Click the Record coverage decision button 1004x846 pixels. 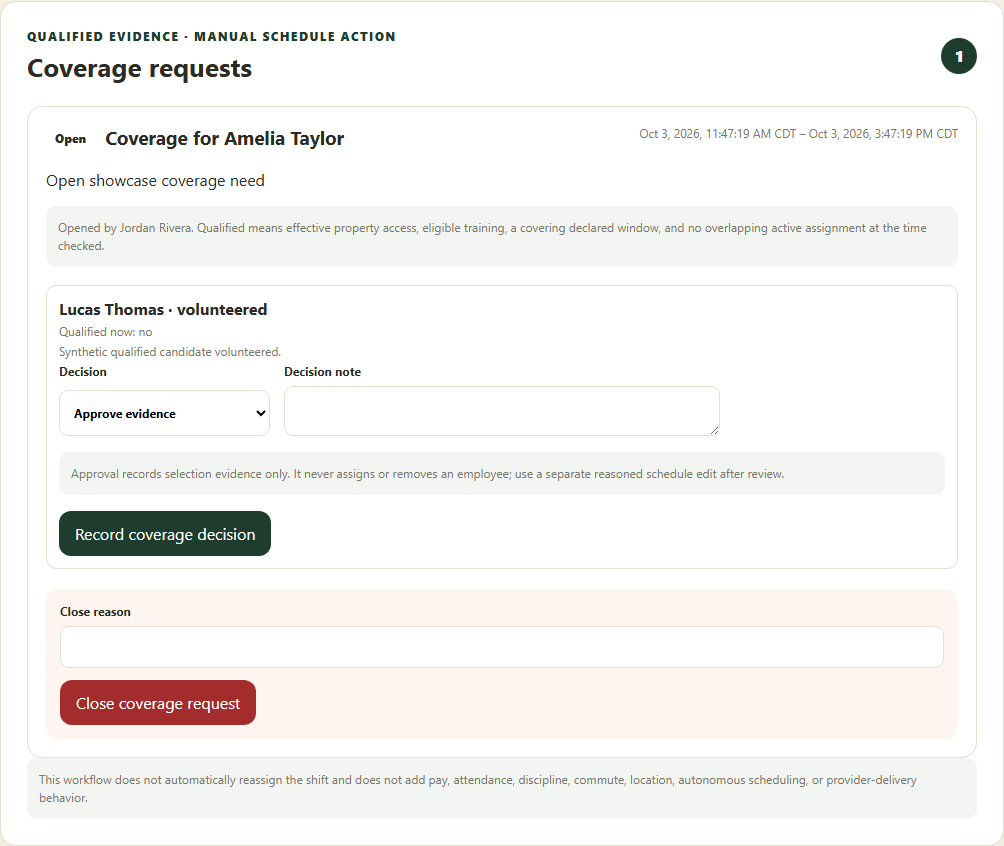165,533
